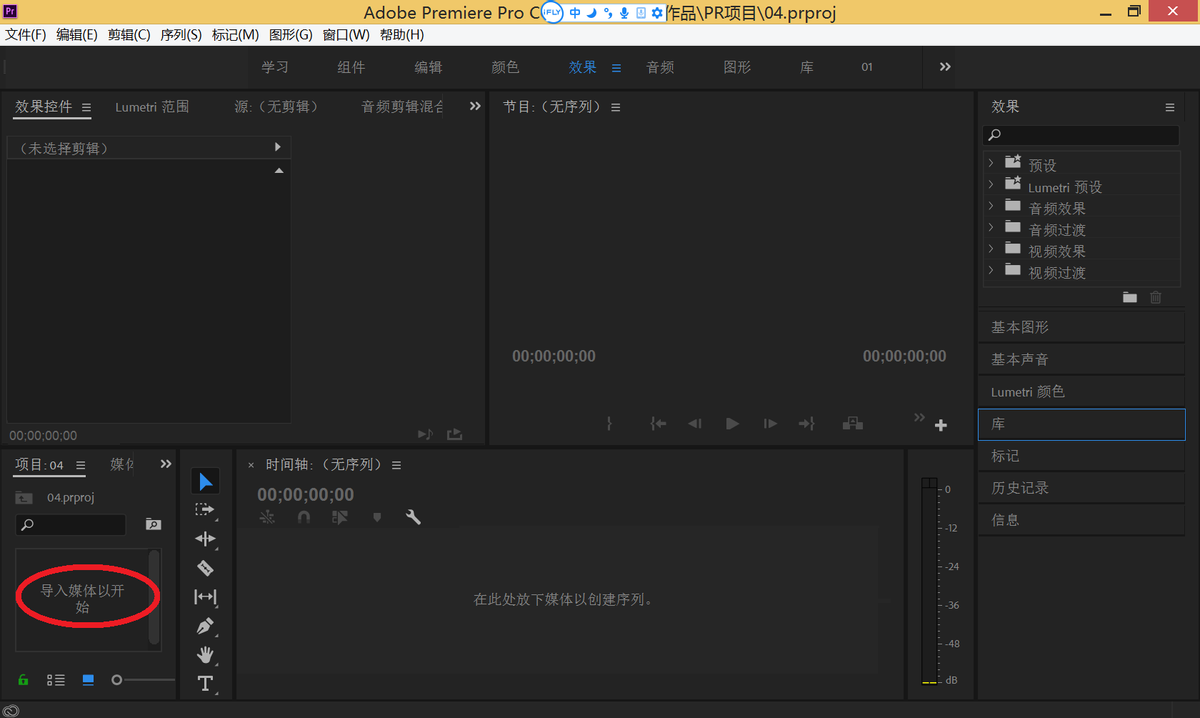
Task: Select the Razor tool
Action: (x=205, y=568)
